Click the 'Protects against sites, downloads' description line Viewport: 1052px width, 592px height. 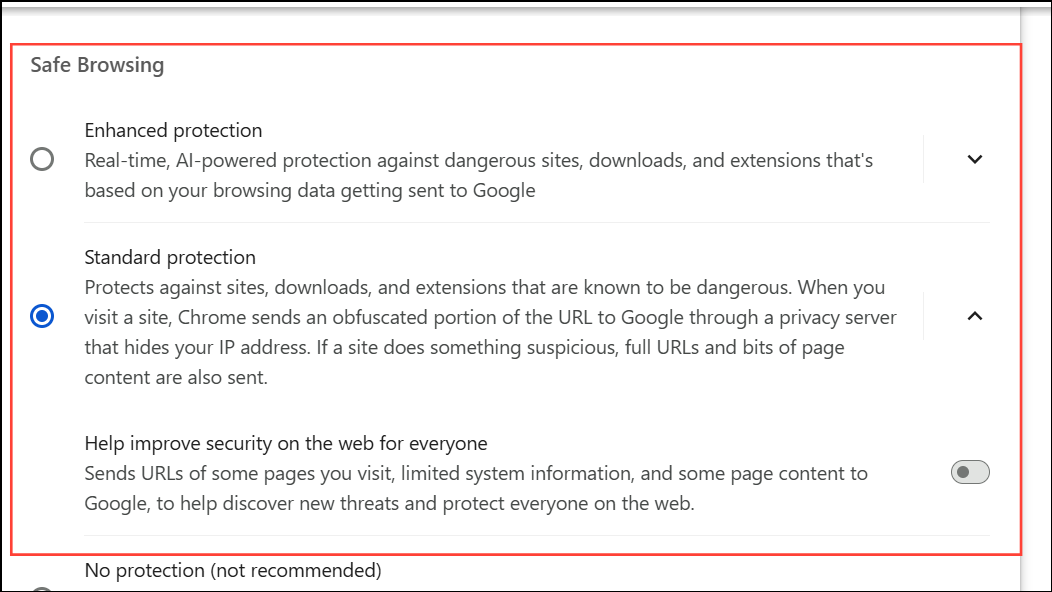pos(484,288)
